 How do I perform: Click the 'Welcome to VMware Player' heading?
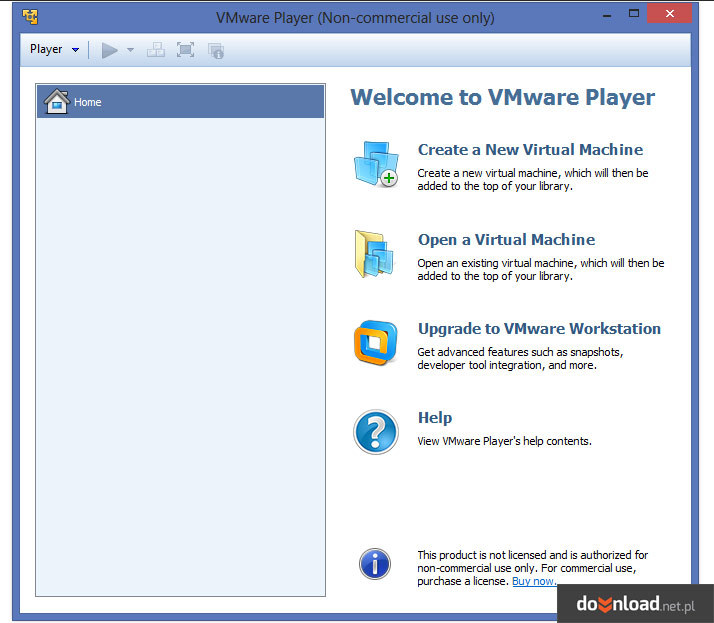click(502, 97)
